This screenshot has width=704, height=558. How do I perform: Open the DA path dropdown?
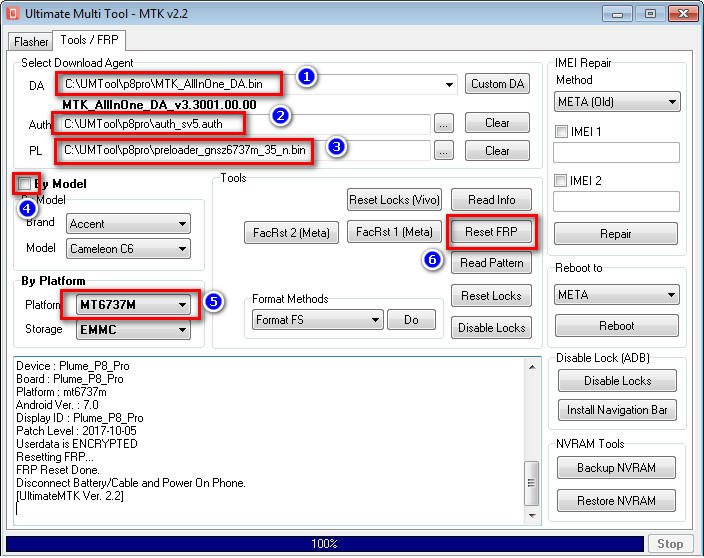(x=449, y=84)
